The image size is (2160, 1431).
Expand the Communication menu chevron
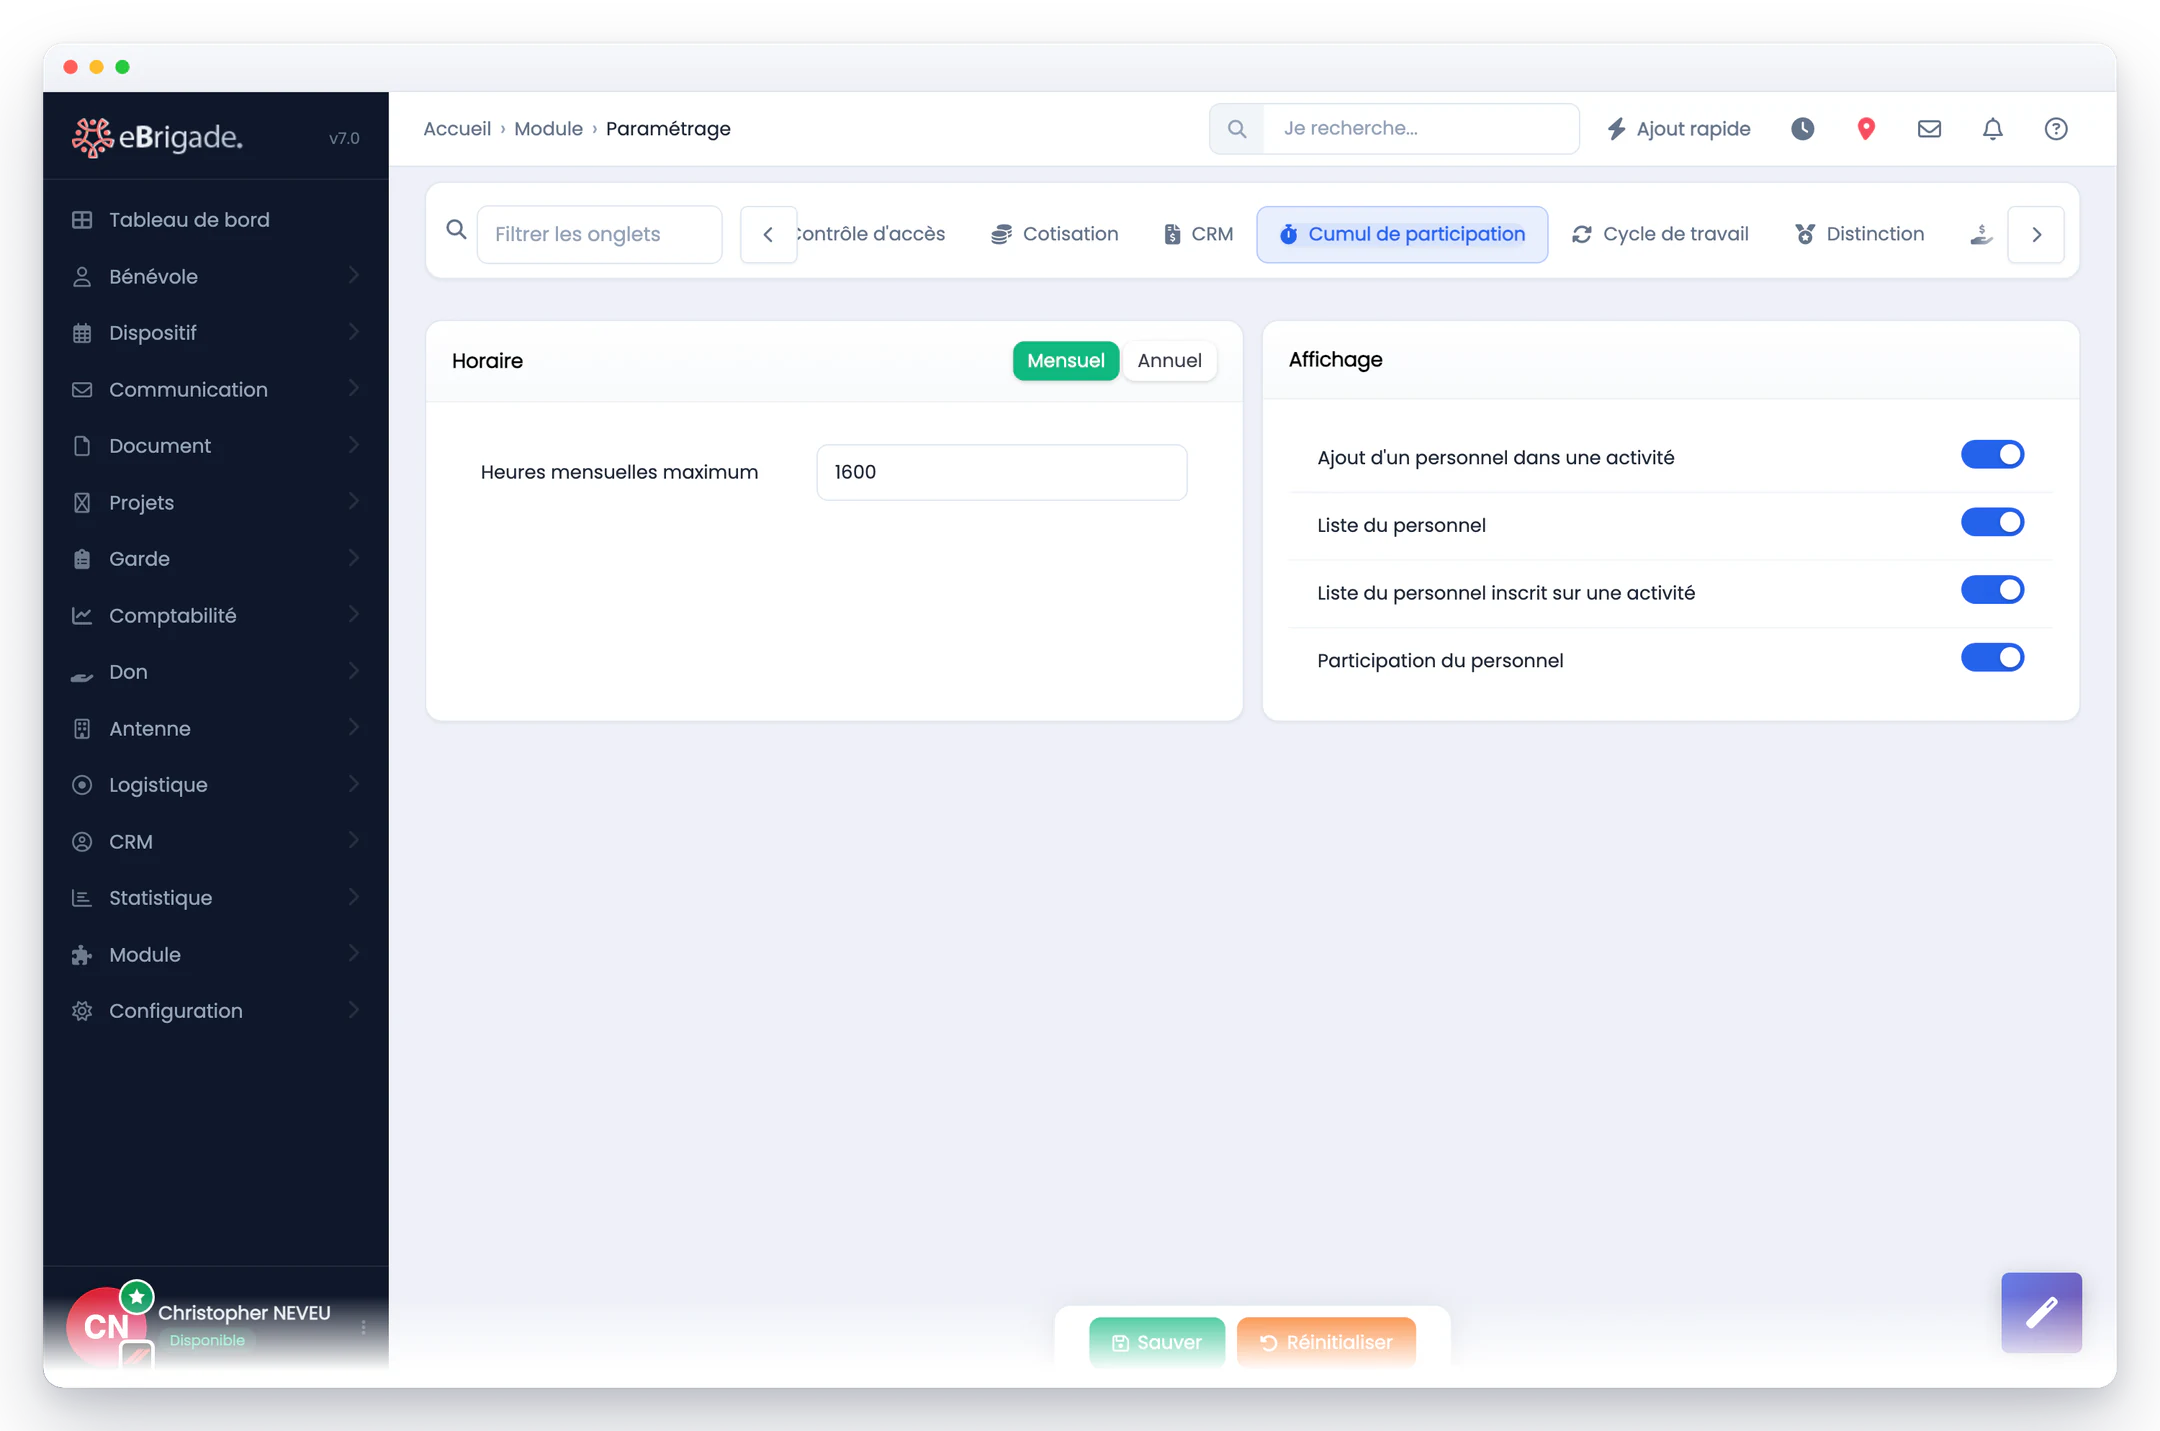[354, 388]
